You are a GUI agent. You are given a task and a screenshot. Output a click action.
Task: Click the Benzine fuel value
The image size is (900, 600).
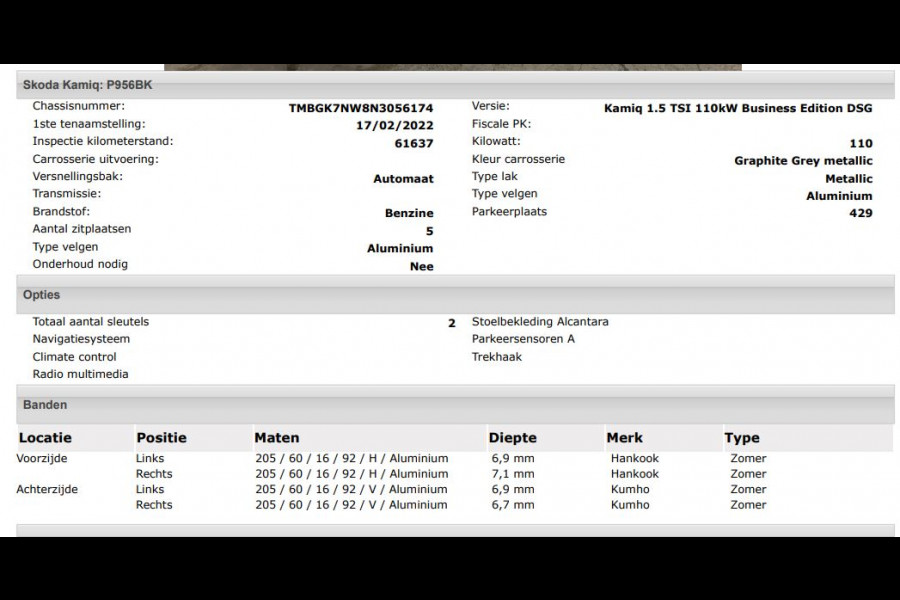pyautogui.click(x=409, y=213)
